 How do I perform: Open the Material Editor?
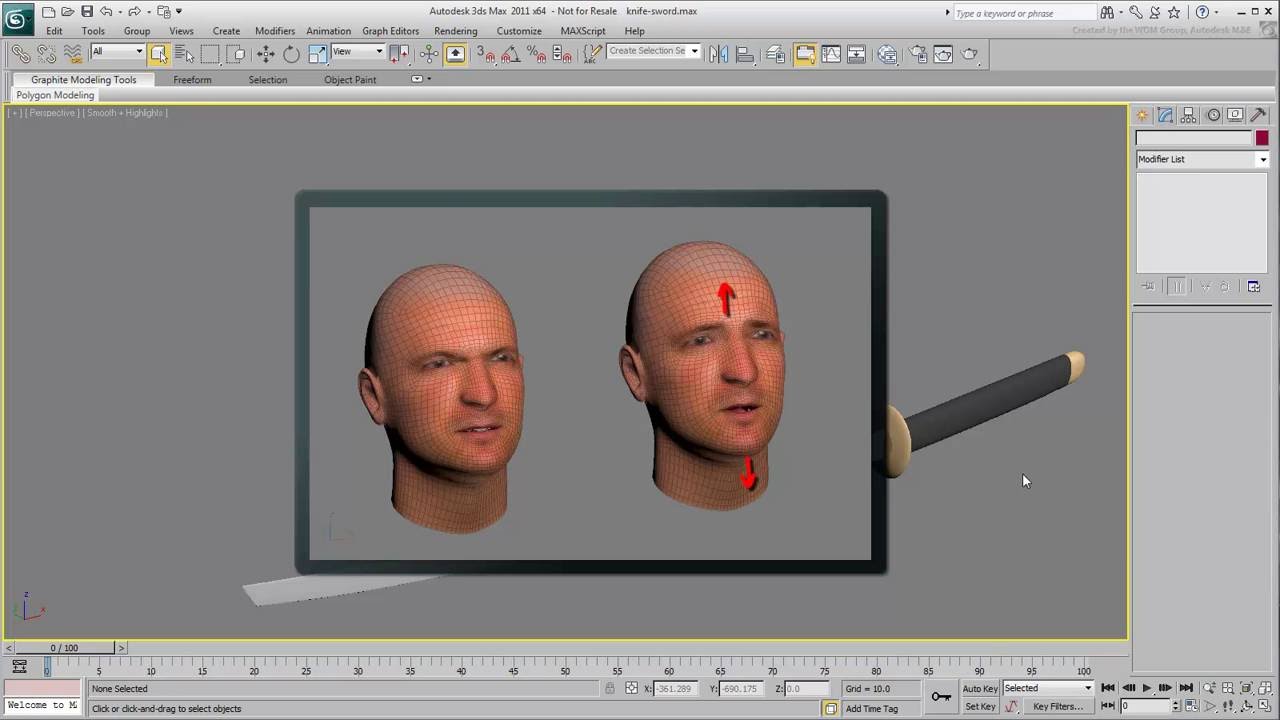tap(887, 54)
